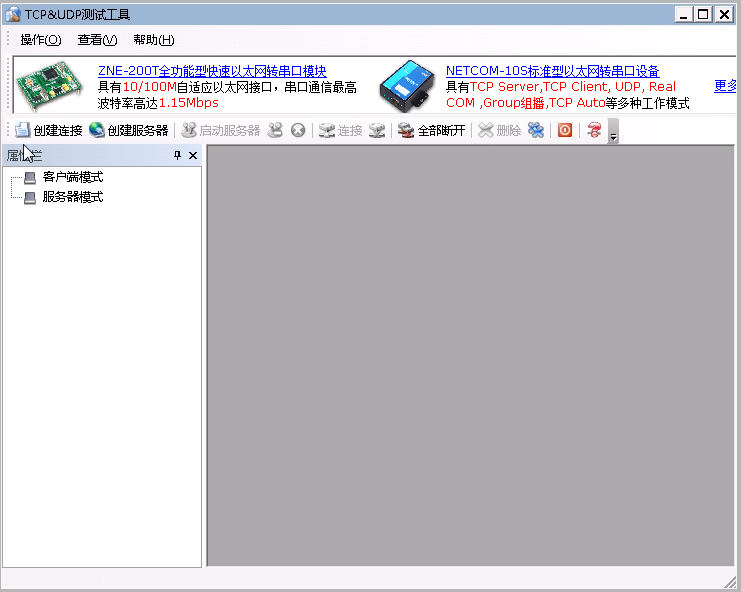741x592 pixels.
Task: Click the disconnect icon right of 连接
Action: click(x=377, y=130)
